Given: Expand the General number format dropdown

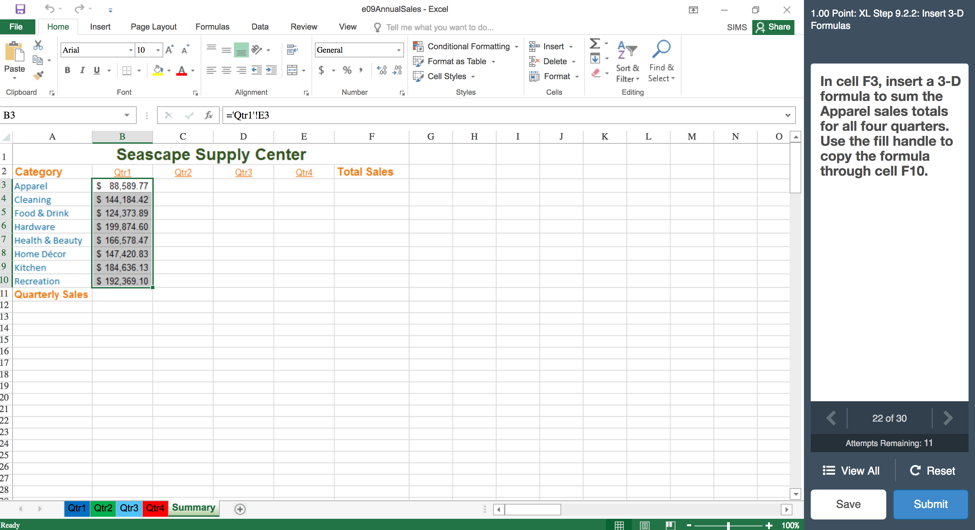Looking at the screenshot, I should pyautogui.click(x=398, y=50).
